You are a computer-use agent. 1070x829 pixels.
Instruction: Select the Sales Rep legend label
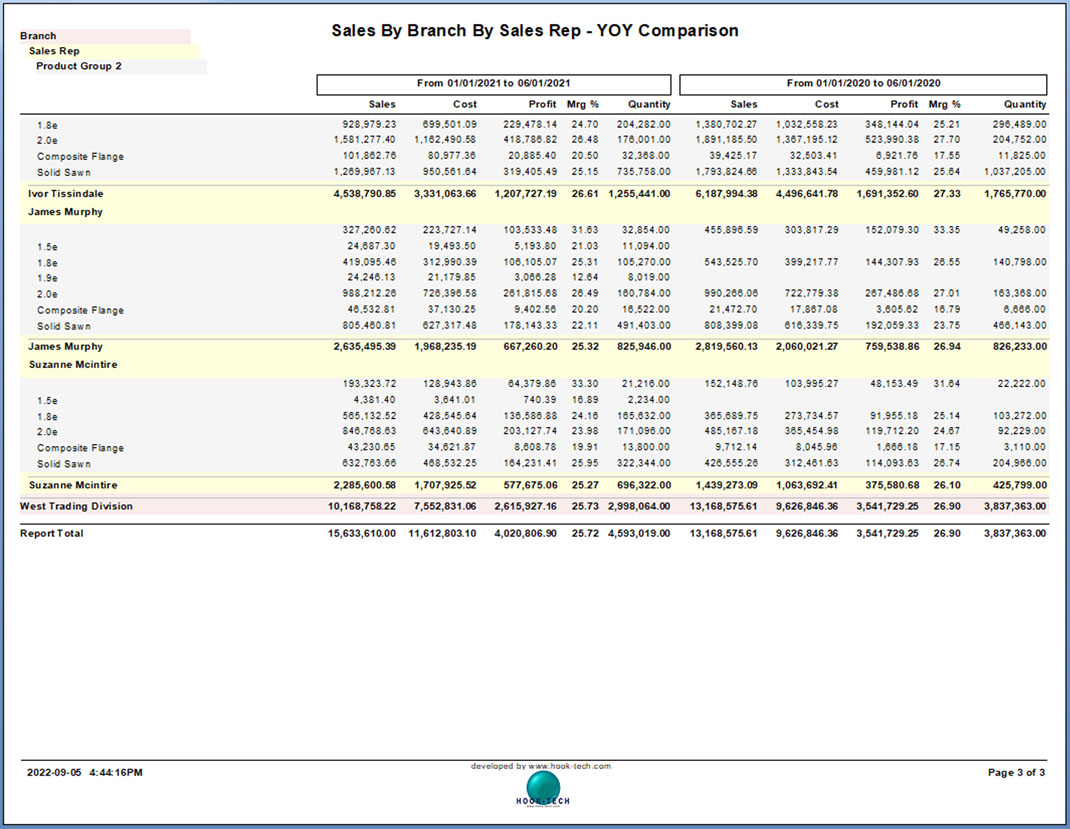coord(54,51)
